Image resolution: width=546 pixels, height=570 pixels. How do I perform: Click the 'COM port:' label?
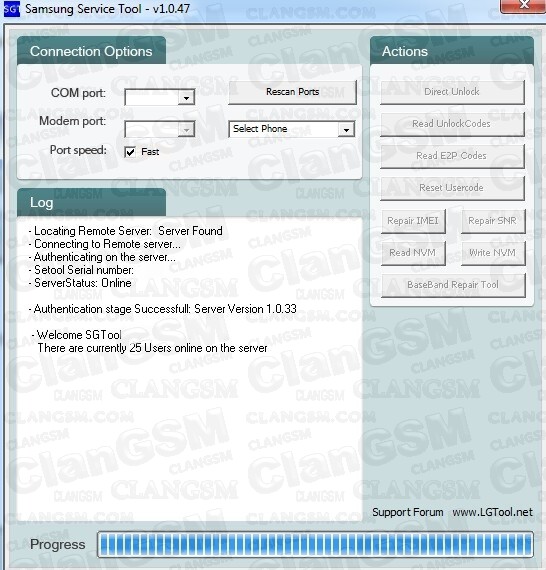tap(78, 93)
